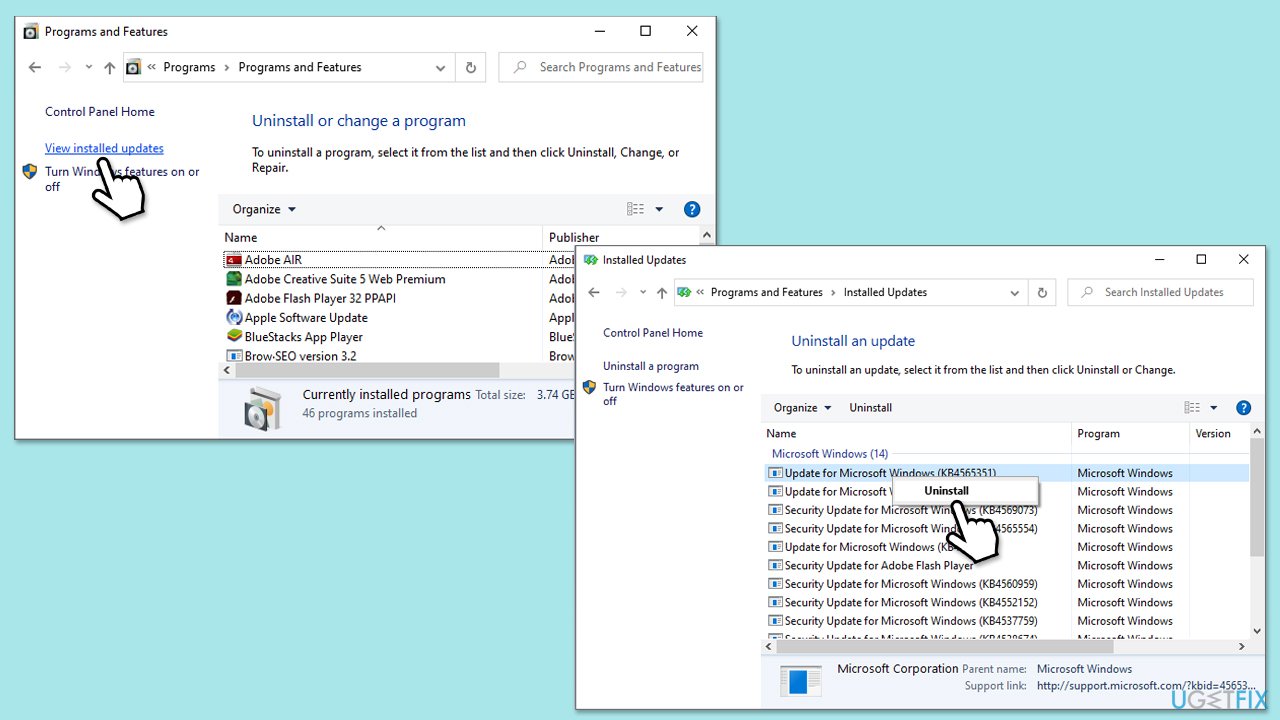Focus the Search Programs and Features field

(601, 67)
